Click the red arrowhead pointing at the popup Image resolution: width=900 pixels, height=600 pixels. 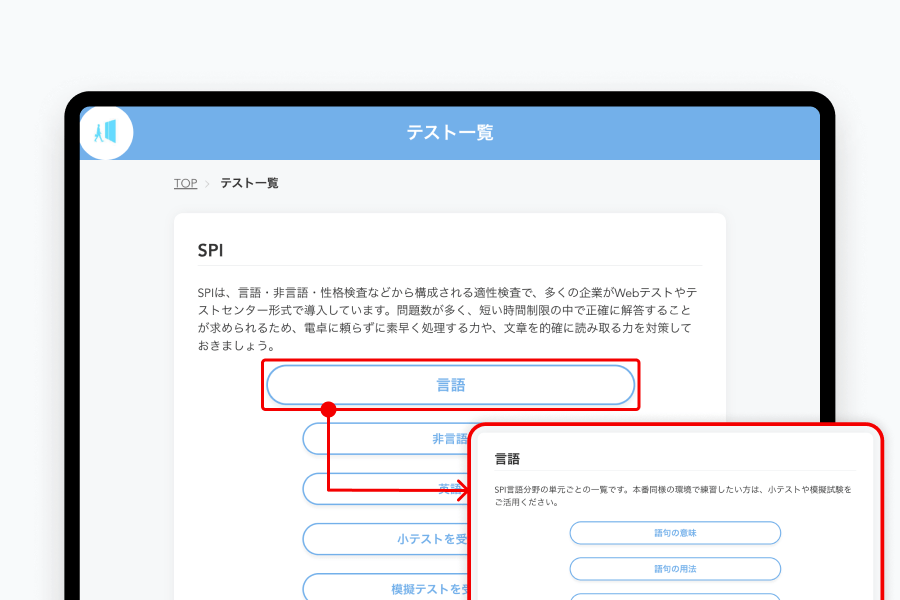pos(462,490)
